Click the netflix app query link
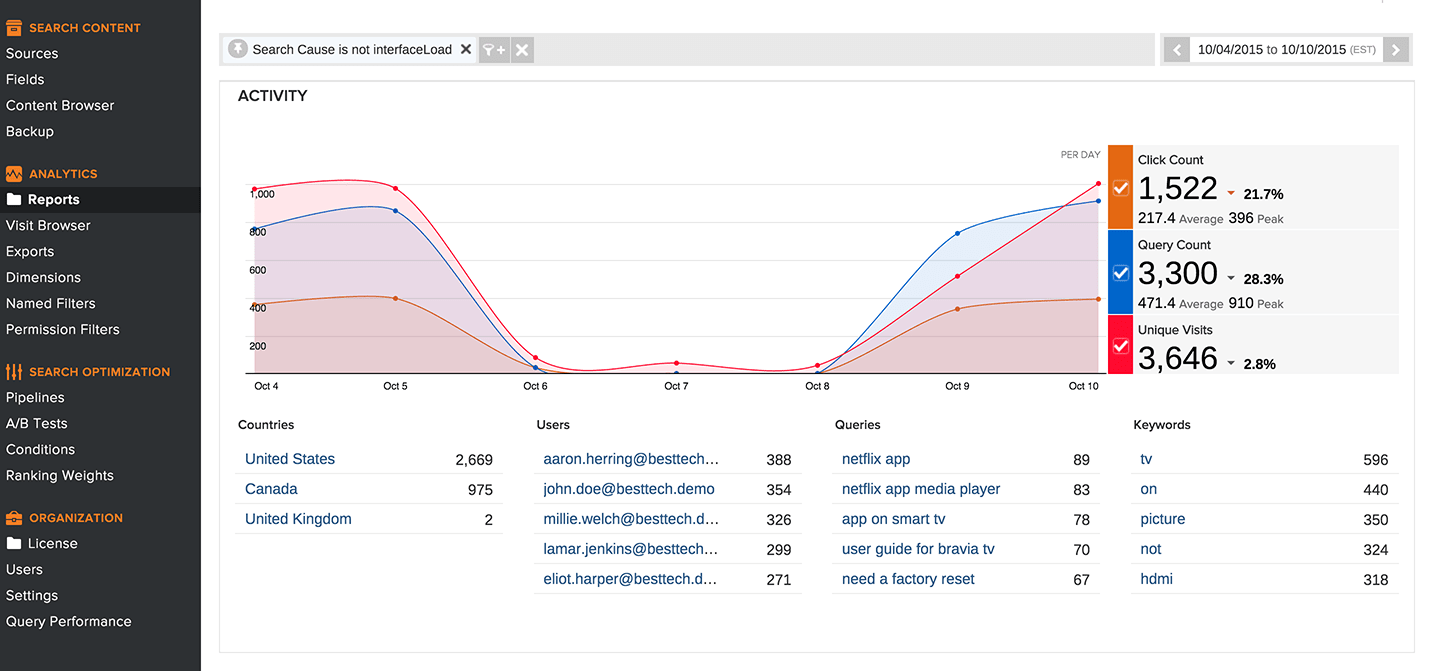1431x671 pixels. click(876, 459)
